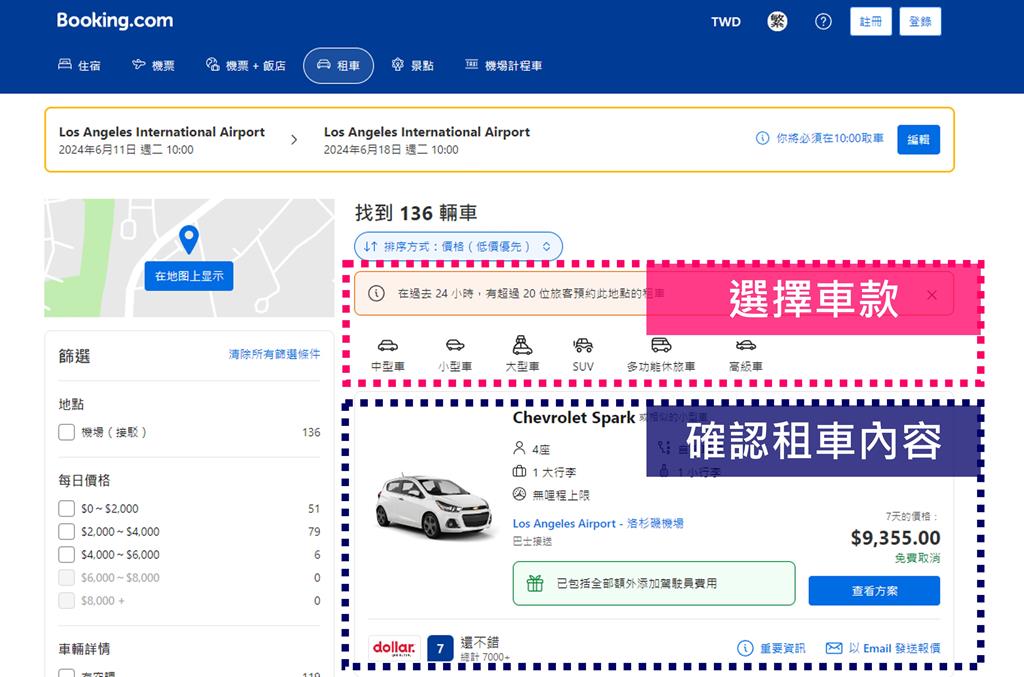Check the $2,000 ~ $4,000 price filter
Viewport: 1024px width, 677px height.
pos(67,531)
